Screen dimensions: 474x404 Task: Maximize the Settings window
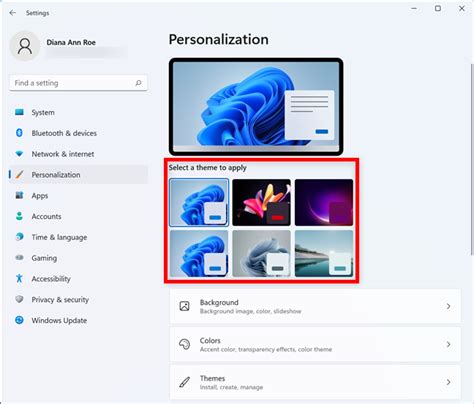(x=438, y=8)
